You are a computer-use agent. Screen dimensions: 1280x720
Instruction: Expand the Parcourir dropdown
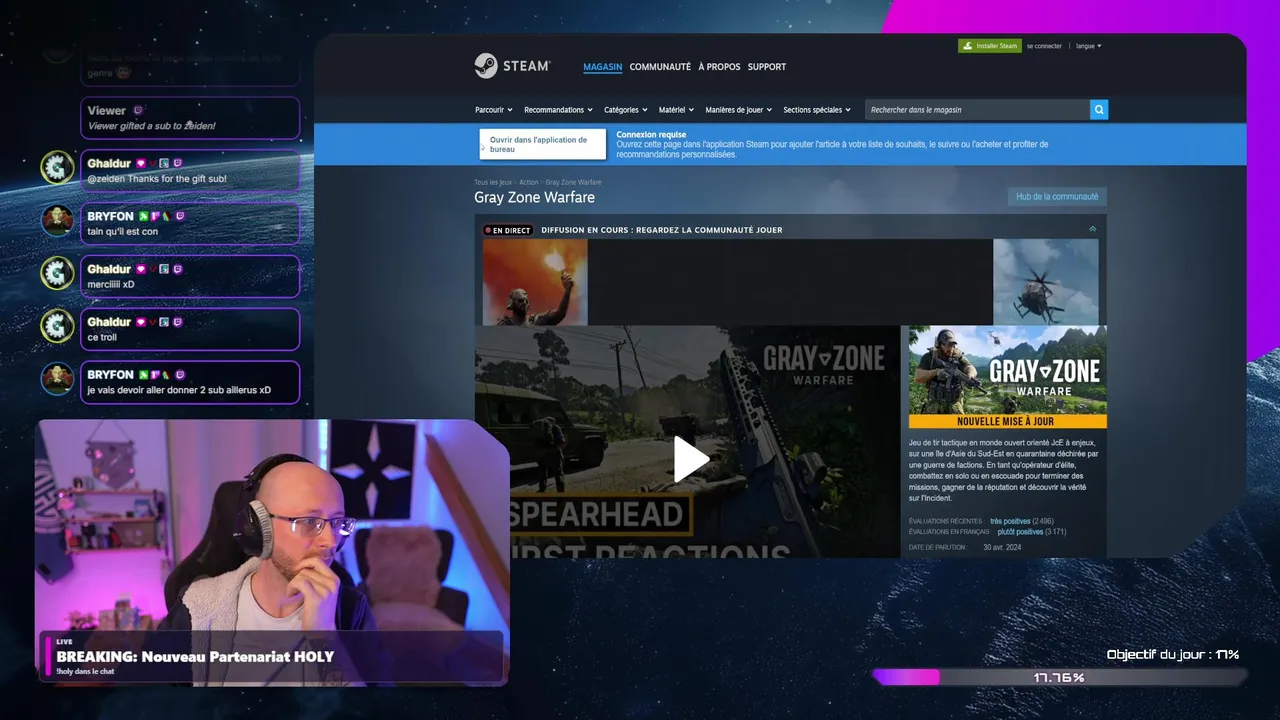(493, 110)
